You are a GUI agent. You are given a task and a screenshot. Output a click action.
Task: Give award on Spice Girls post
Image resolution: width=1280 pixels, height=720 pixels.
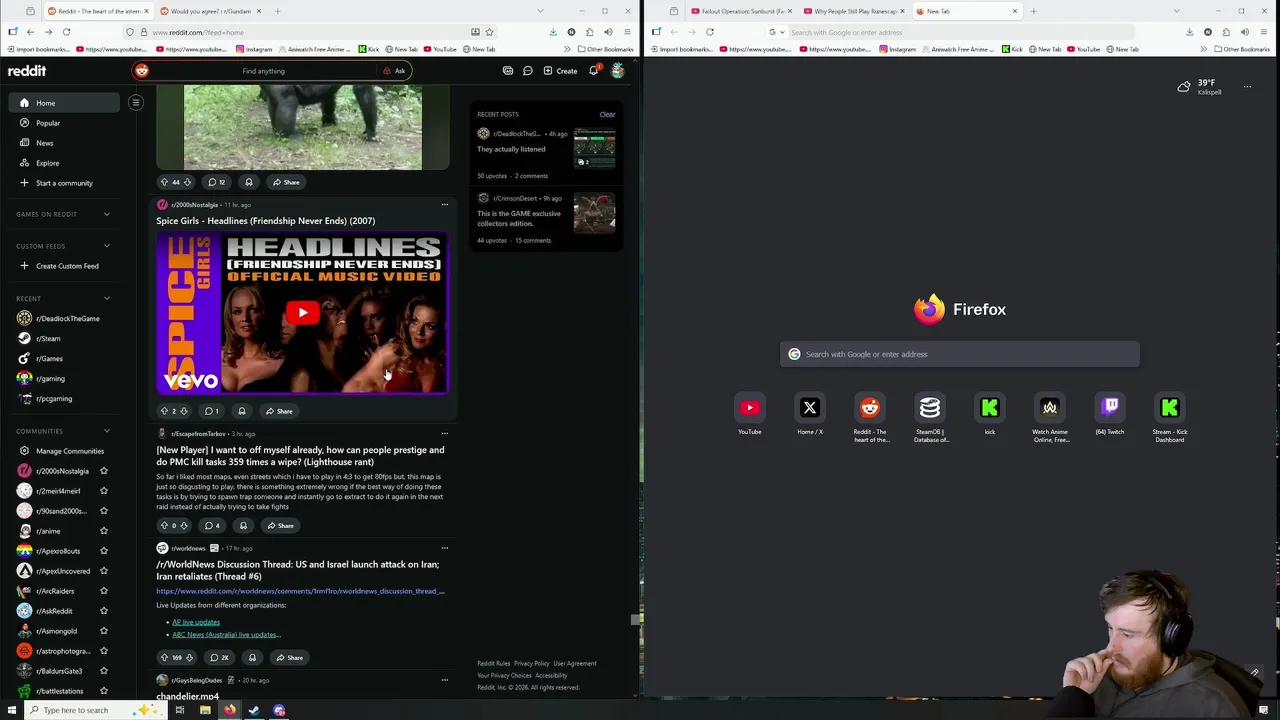click(x=242, y=411)
